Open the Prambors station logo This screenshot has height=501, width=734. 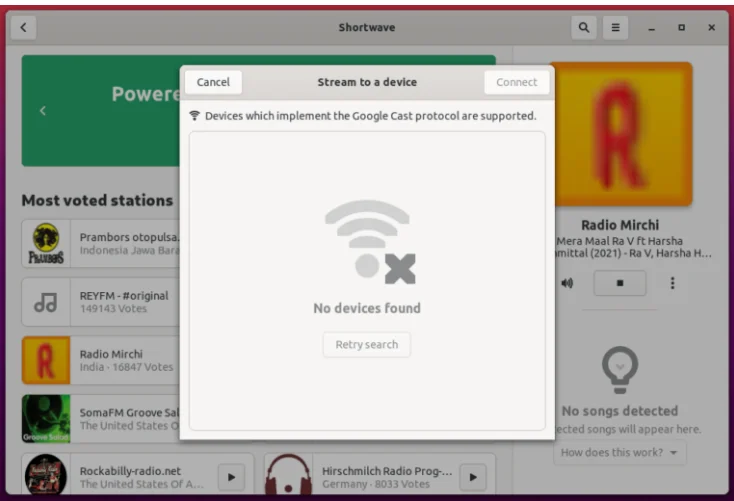click(46, 244)
